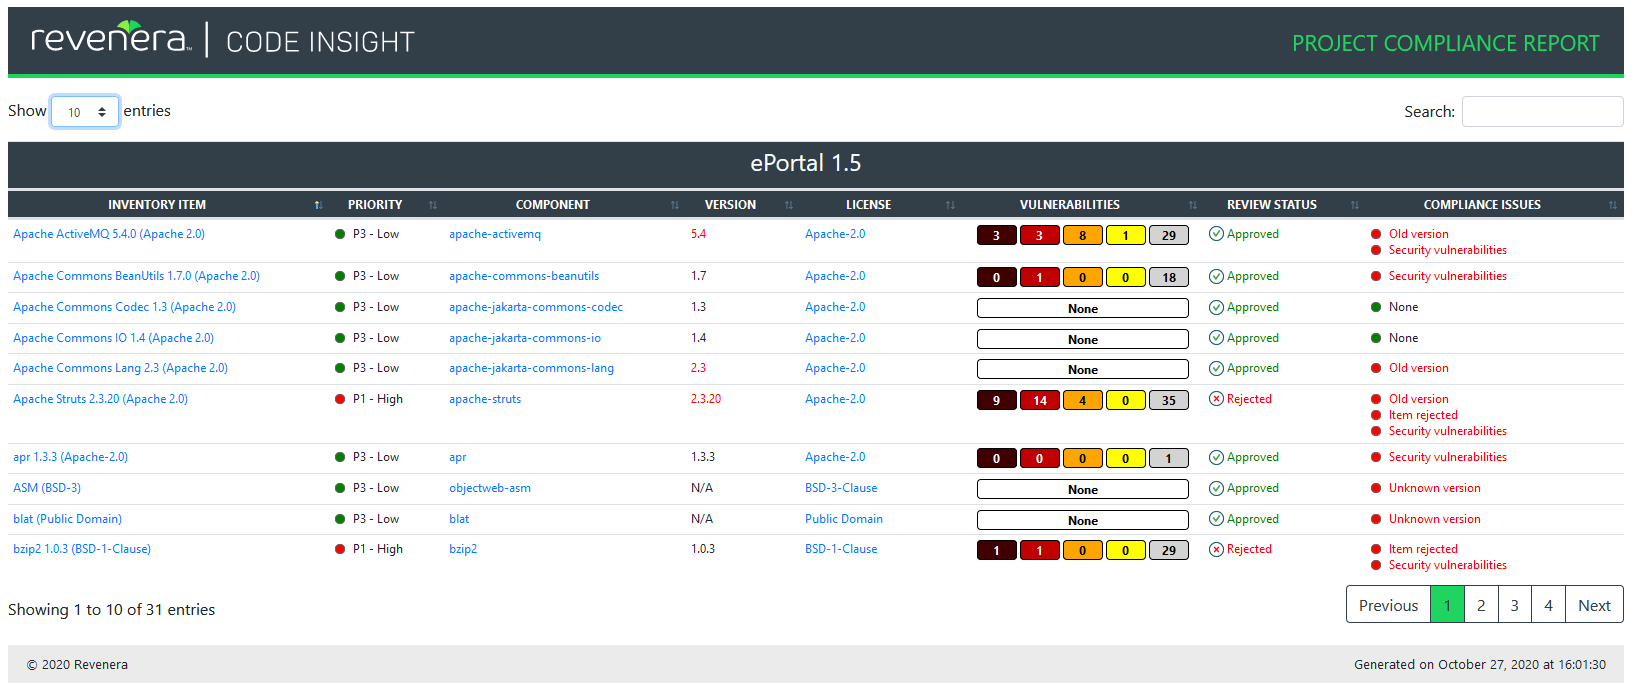Open Apache Struts 2.3.20 inventory item
Viewport: 1634px width, 691px height.
click(100, 399)
